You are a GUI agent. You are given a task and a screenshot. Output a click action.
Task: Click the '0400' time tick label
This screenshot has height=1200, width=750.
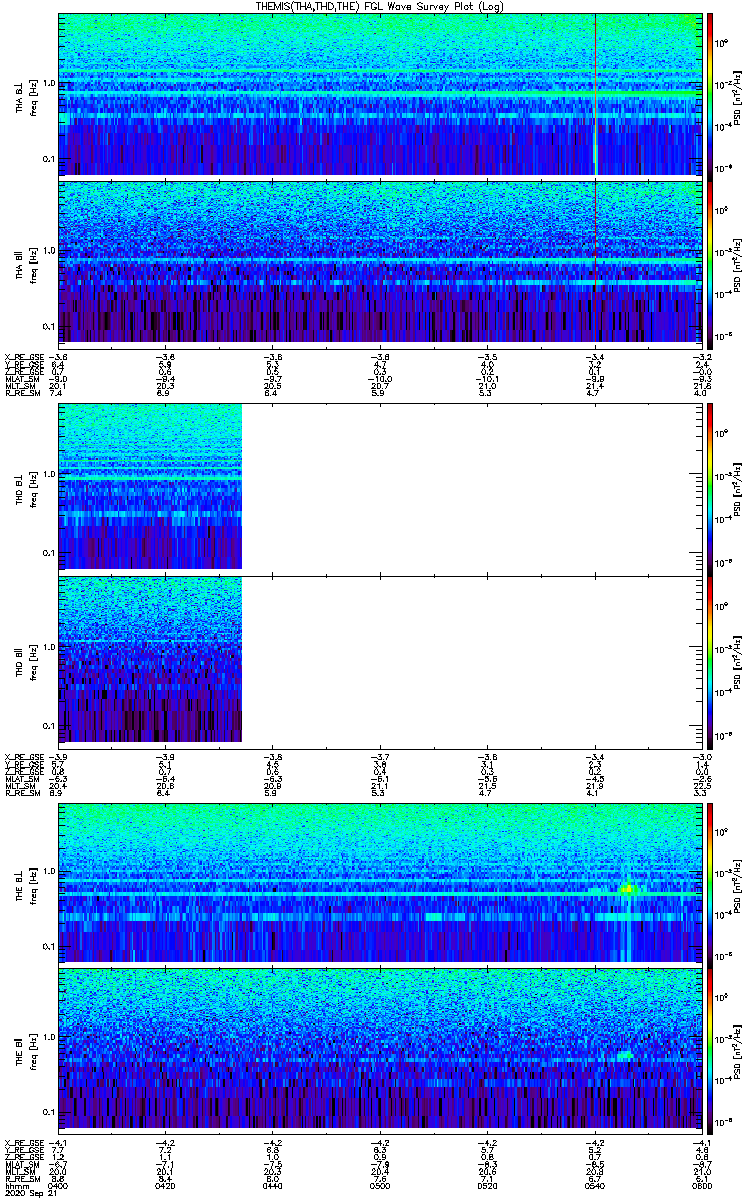click(x=60, y=1185)
